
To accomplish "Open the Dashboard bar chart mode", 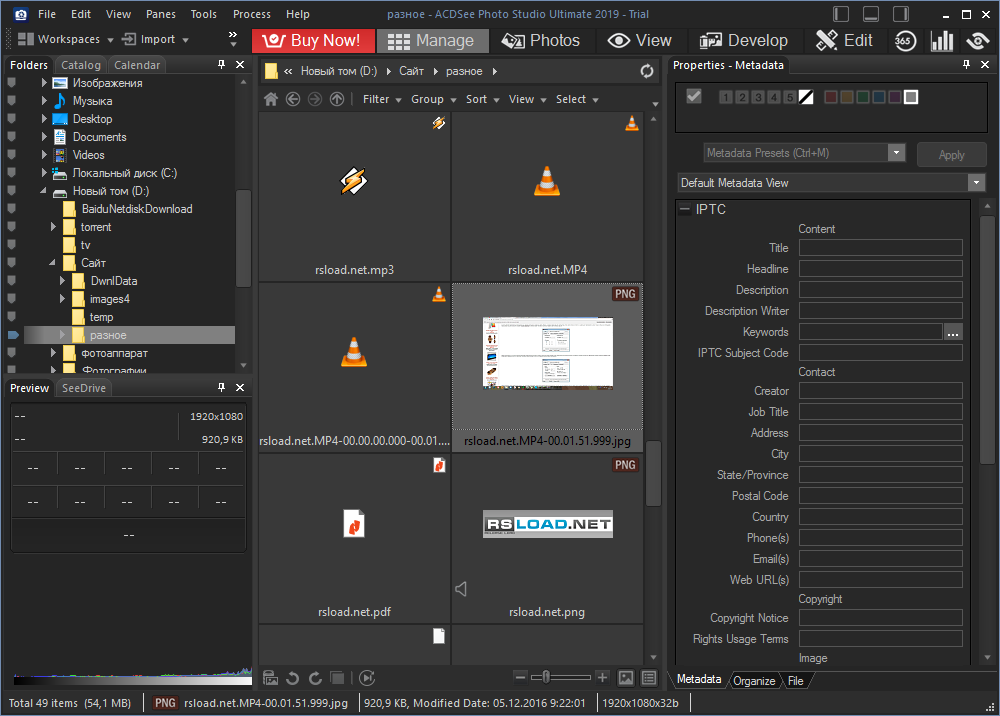I will [x=942, y=41].
